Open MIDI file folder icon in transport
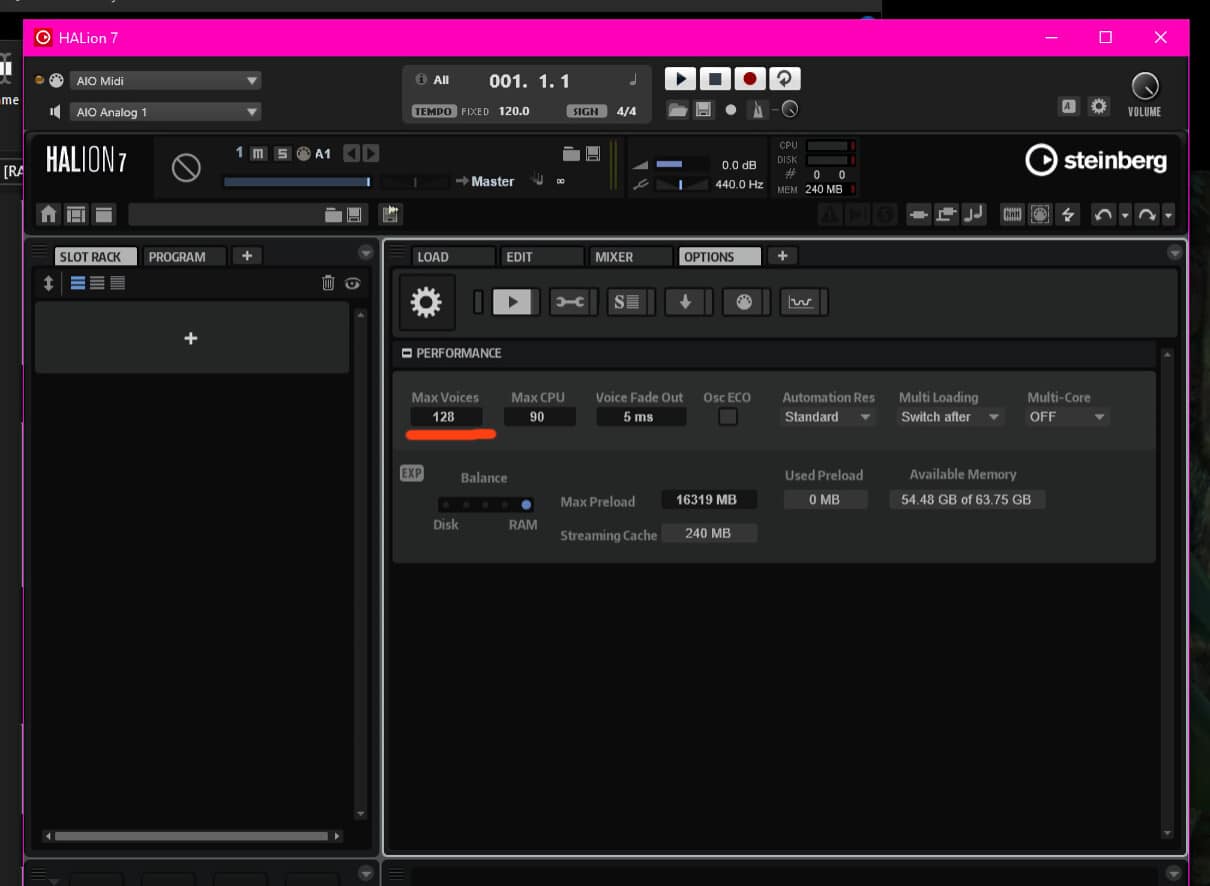Image resolution: width=1210 pixels, height=886 pixels. pyautogui.click(x=678, y=110)
